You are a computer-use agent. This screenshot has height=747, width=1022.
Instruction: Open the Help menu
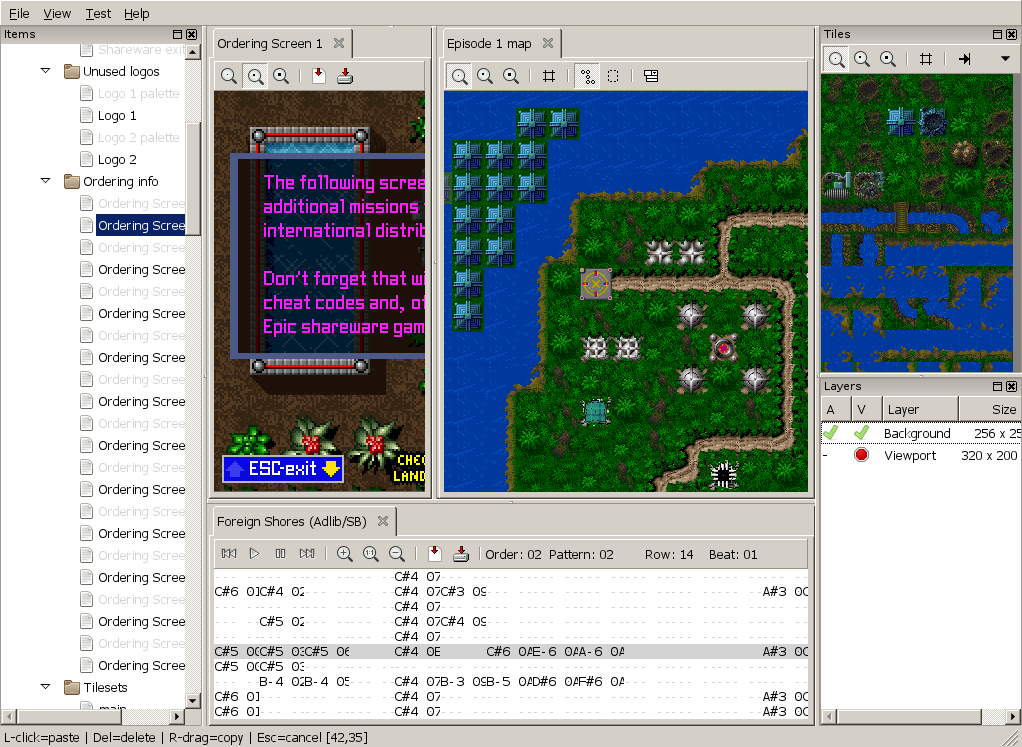(136, 14)
